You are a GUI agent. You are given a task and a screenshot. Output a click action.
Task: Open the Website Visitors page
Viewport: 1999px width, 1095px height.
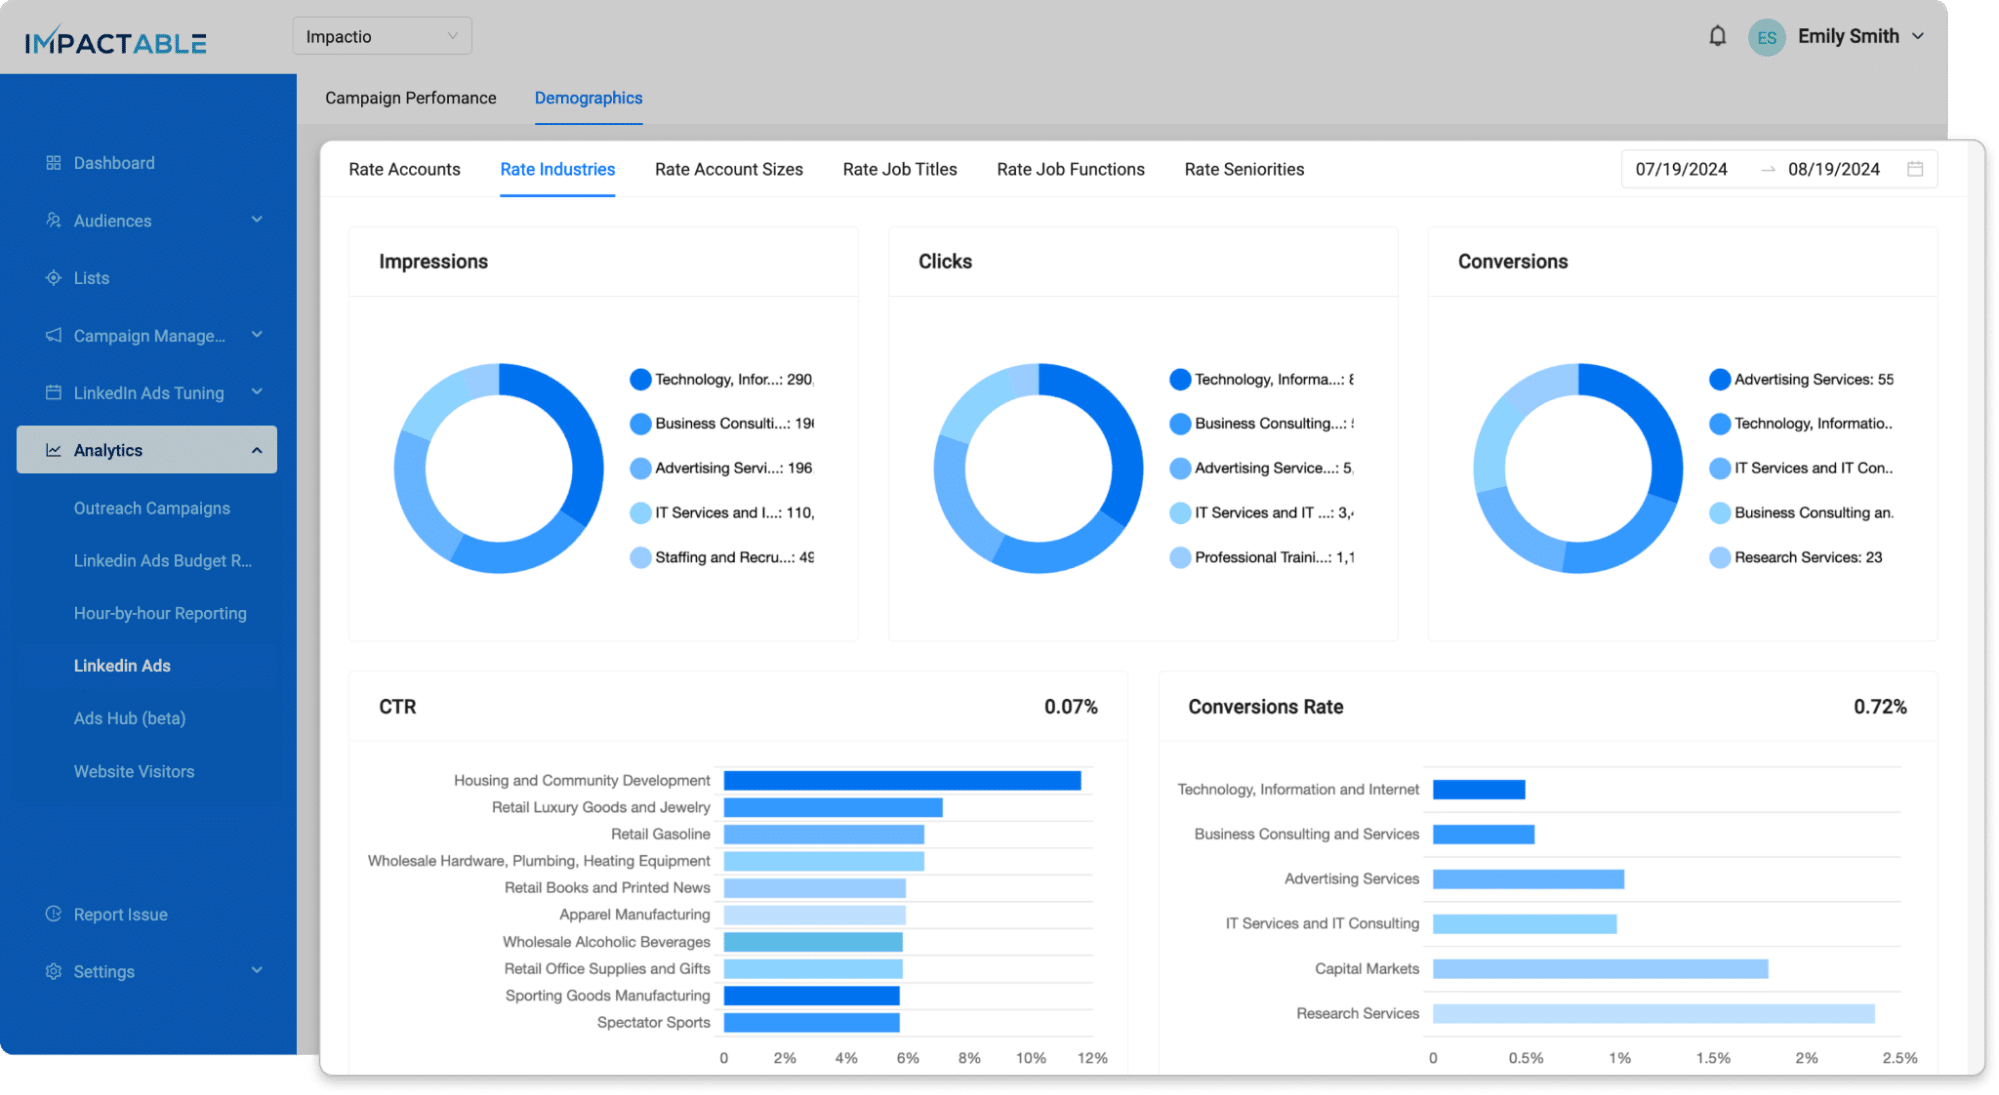[134, 771]
